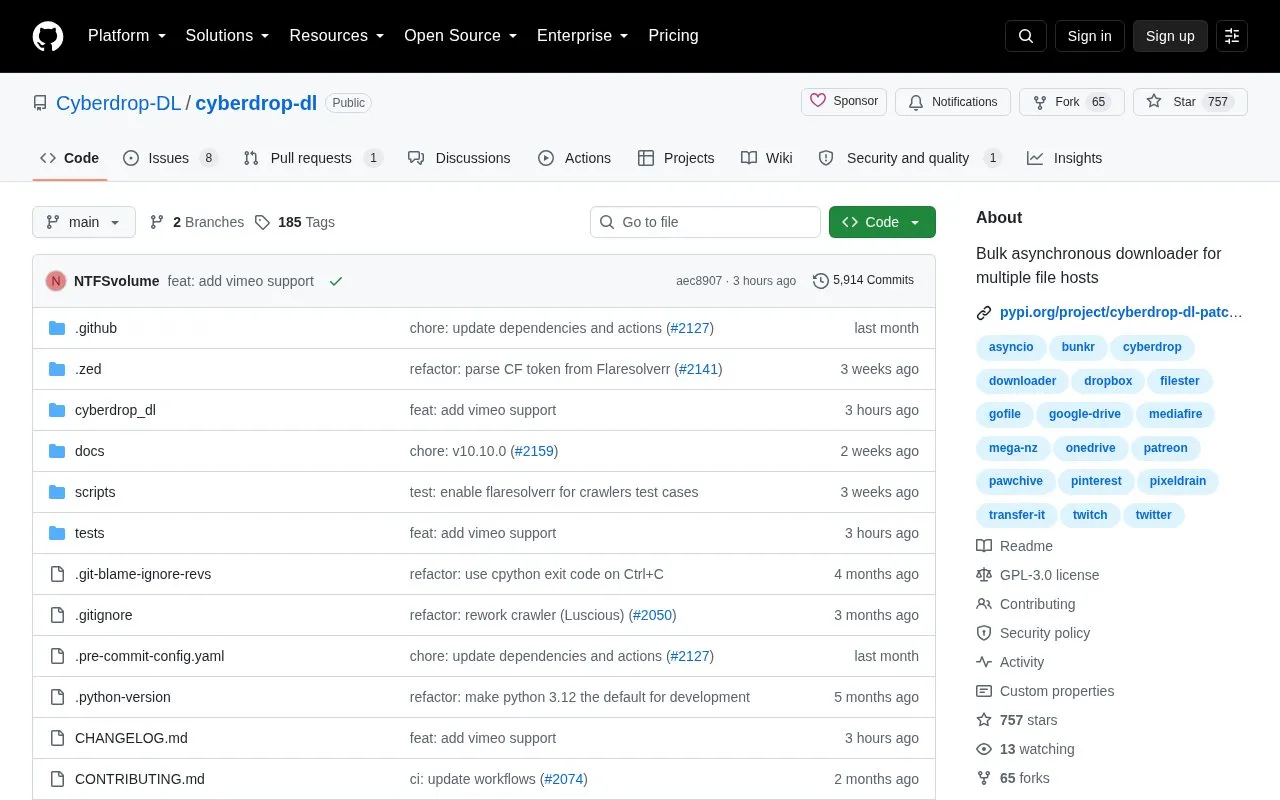Image resolution: width=1280 pixels, height=800 pixels.
Task: Open pull request #2050 link
Action: pyautogui.click(x=652, y=615)
